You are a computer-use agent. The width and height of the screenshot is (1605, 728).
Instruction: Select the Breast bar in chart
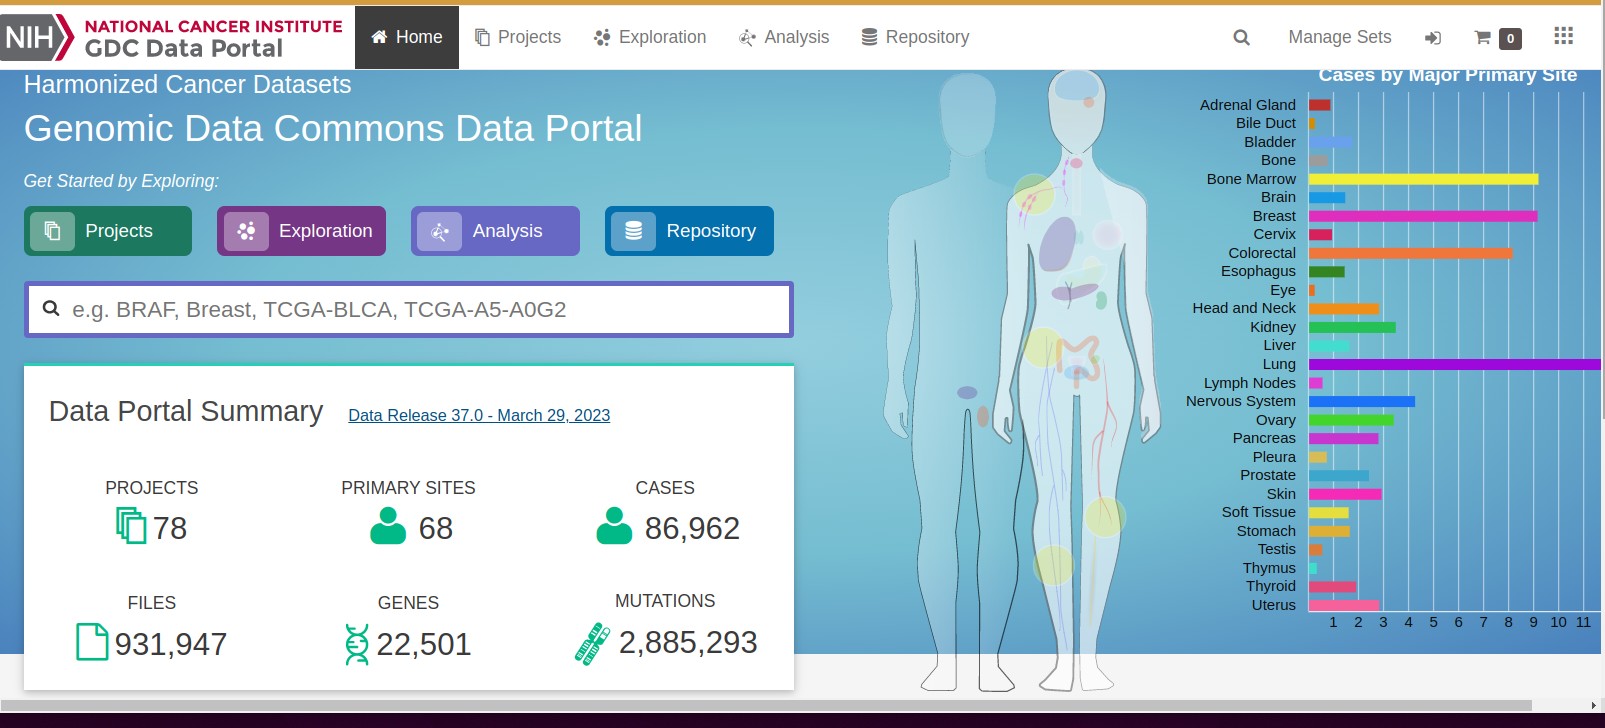[x=1423, y=216]
